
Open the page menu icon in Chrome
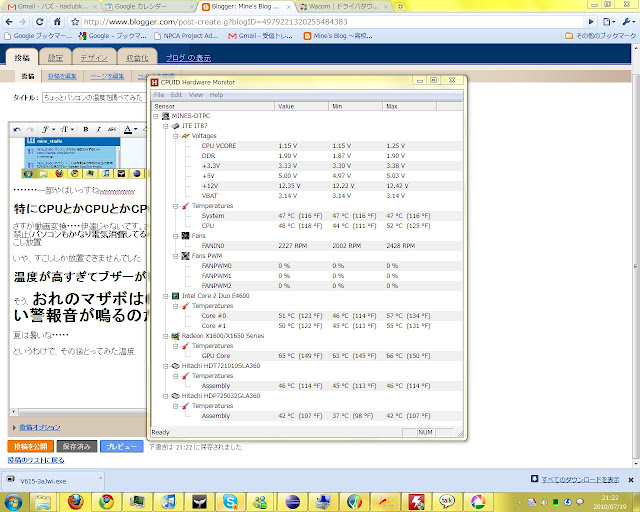pos(609,22)
